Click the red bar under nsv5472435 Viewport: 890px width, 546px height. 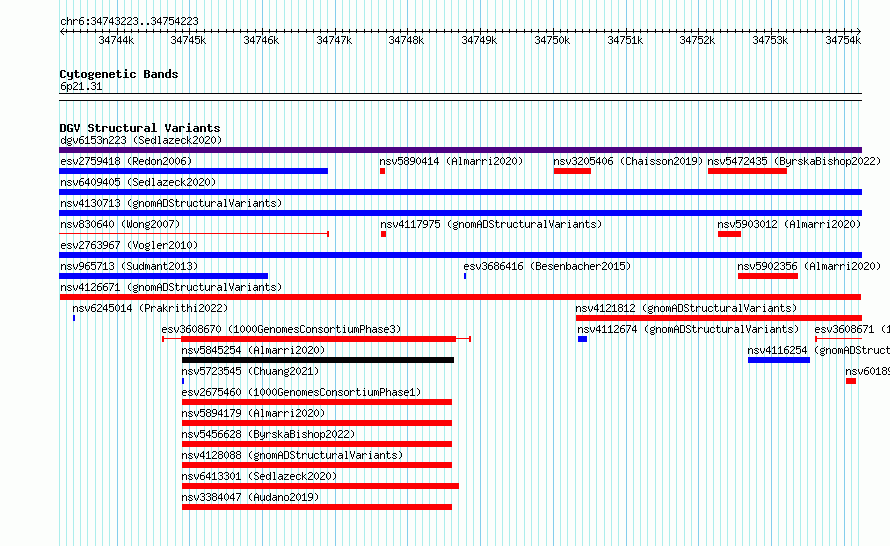coord(747,171)
